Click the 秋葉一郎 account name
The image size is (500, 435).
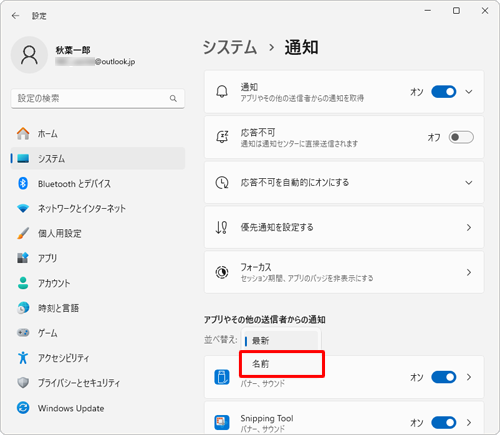click(73, 50)
